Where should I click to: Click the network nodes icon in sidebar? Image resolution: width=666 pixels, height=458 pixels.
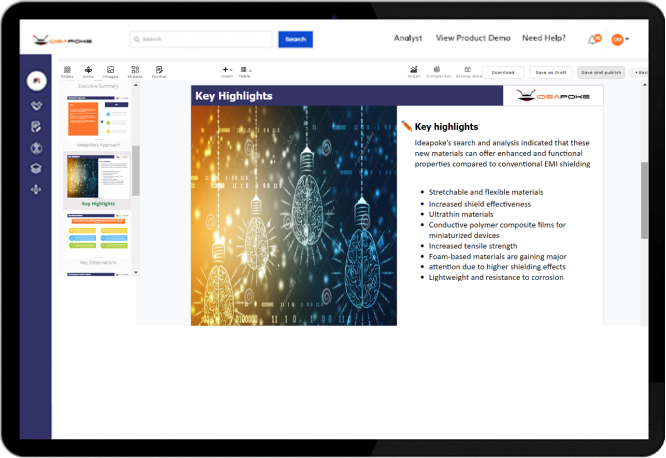(36, 189)
